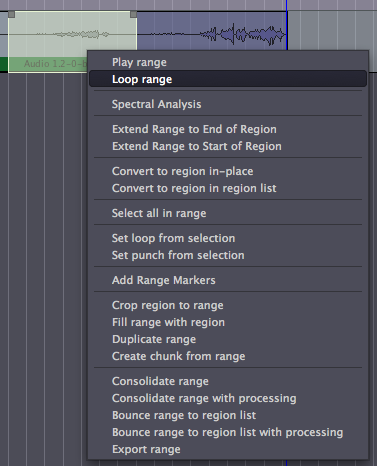Click the blue playhead line at the region end

click(x=287, y=25)
